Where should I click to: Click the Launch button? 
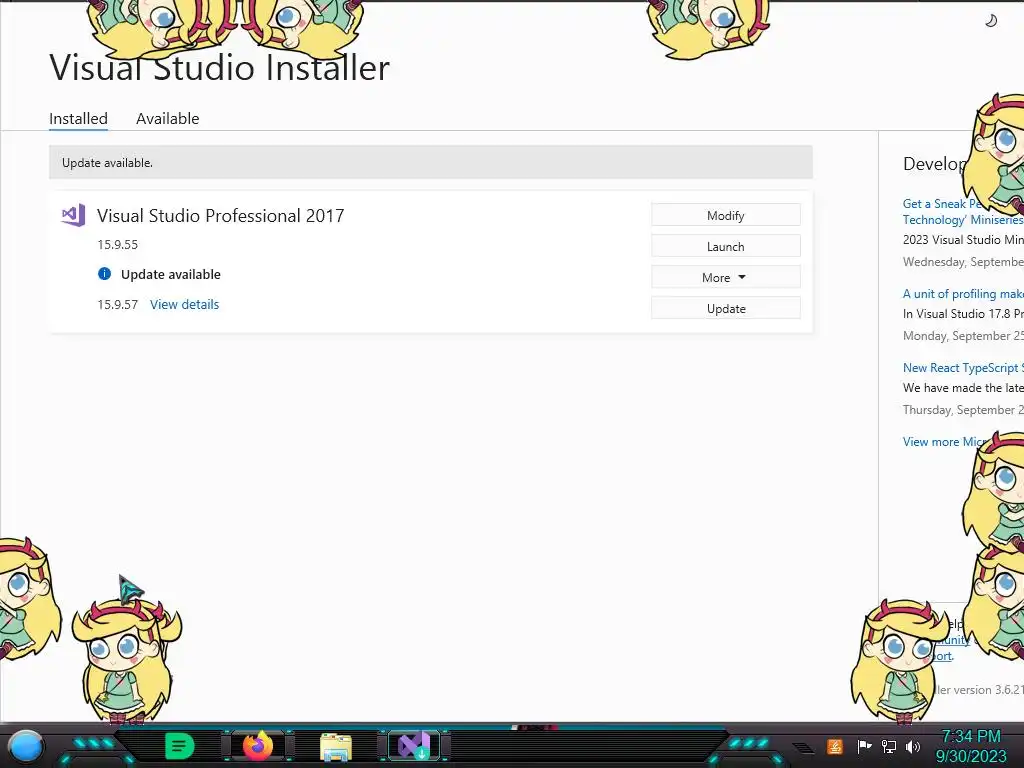[726, 246]
